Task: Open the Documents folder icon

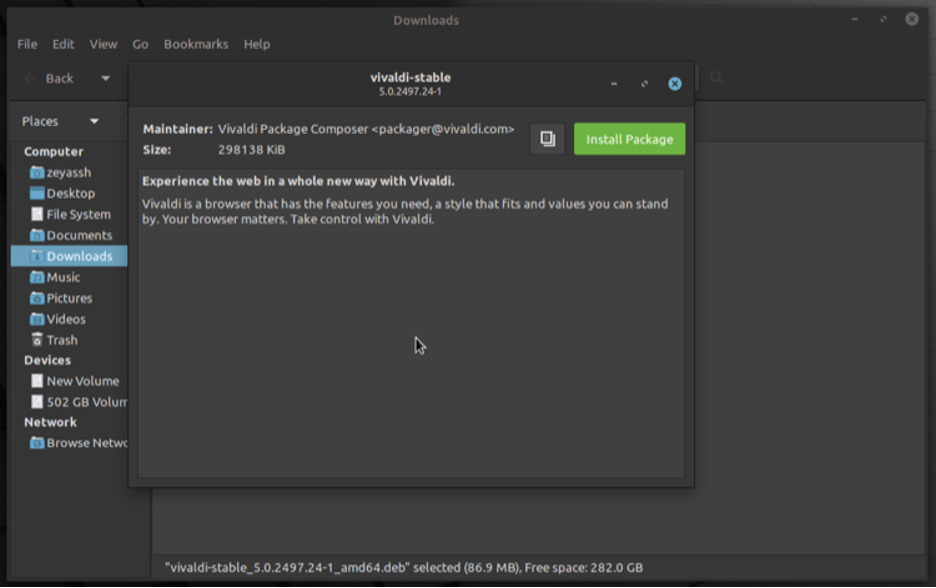Action: click(37, 234)
